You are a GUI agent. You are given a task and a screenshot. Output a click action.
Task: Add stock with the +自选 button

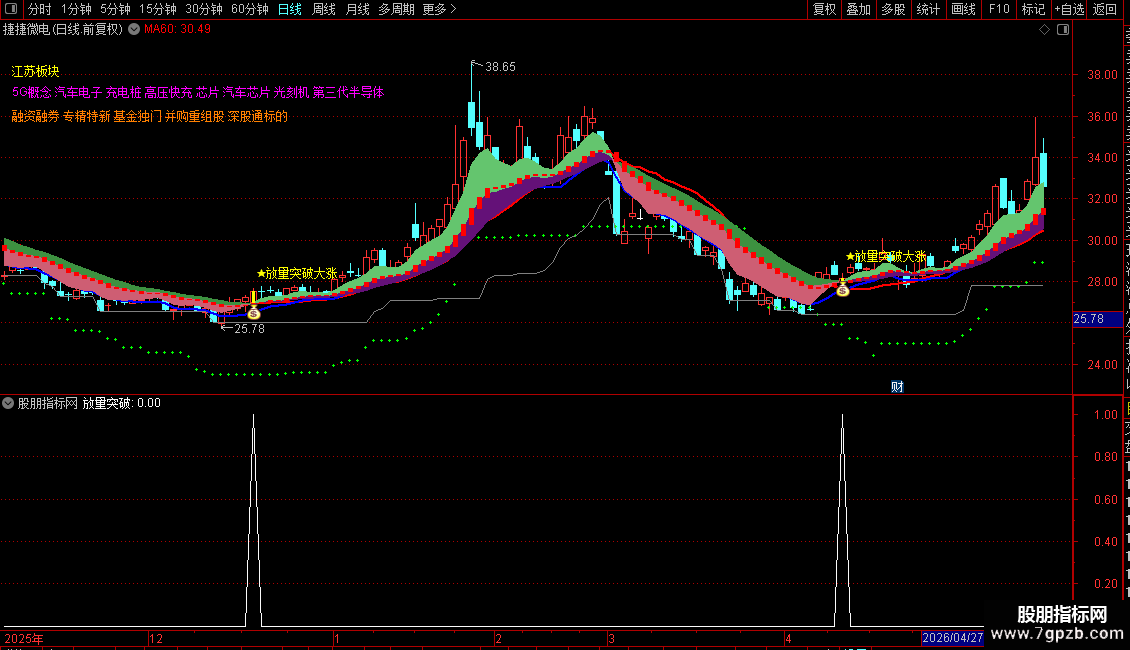1069,9
